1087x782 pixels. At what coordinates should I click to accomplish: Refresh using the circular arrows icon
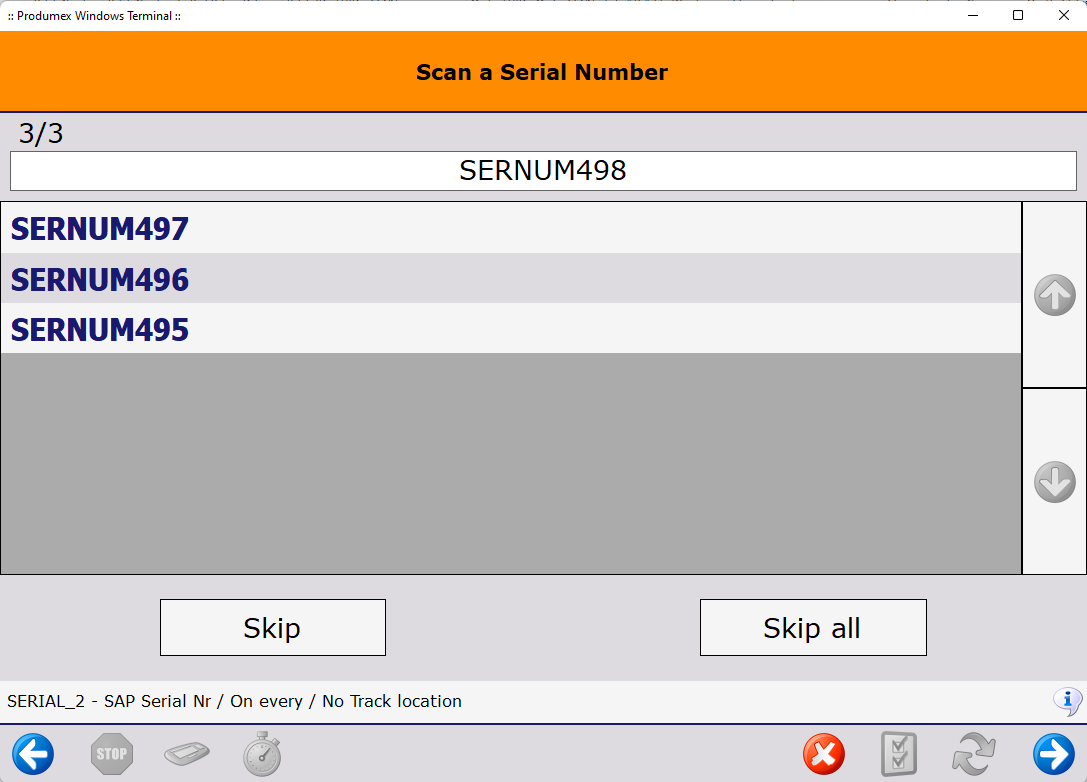pos(972,753)
